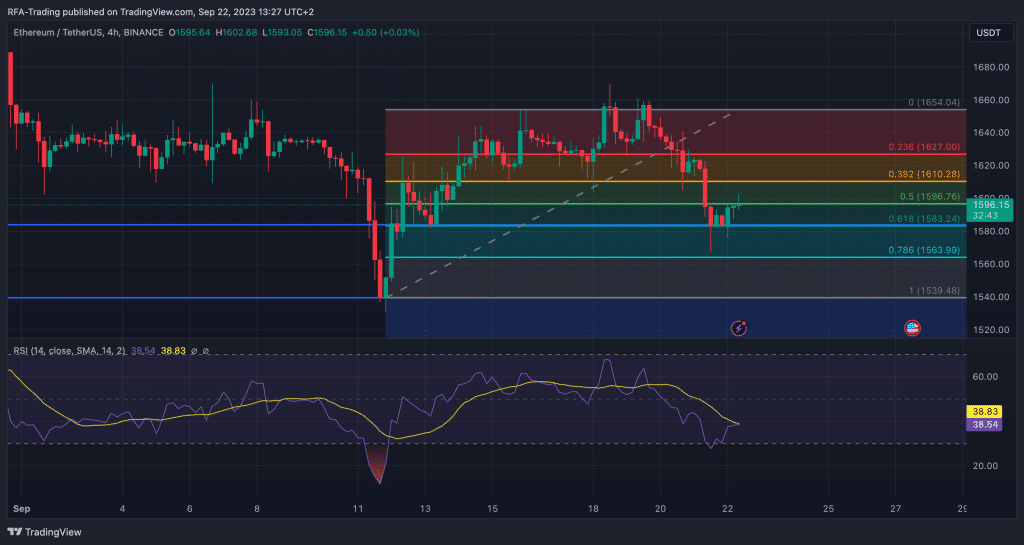Click the 60.00 label on RSI axis
Viewport: 1024px width, 545px height.
point(985,377)
